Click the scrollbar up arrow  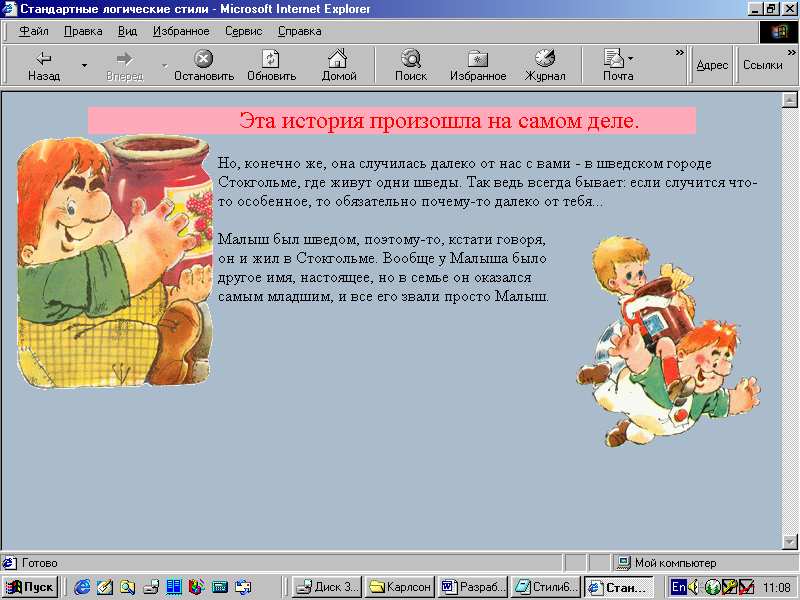(789, 100)
